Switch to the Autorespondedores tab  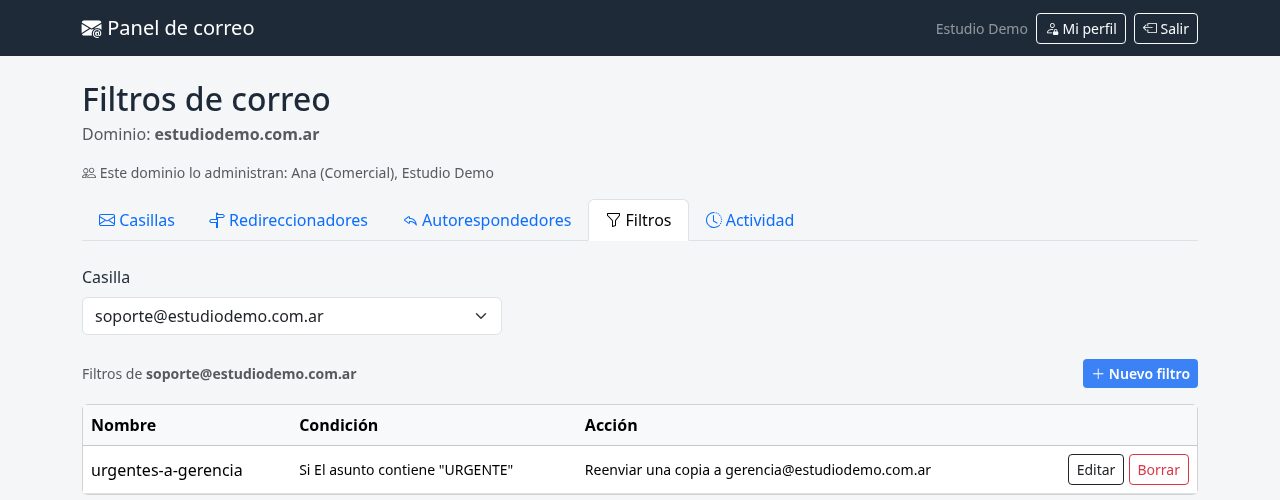487,220
